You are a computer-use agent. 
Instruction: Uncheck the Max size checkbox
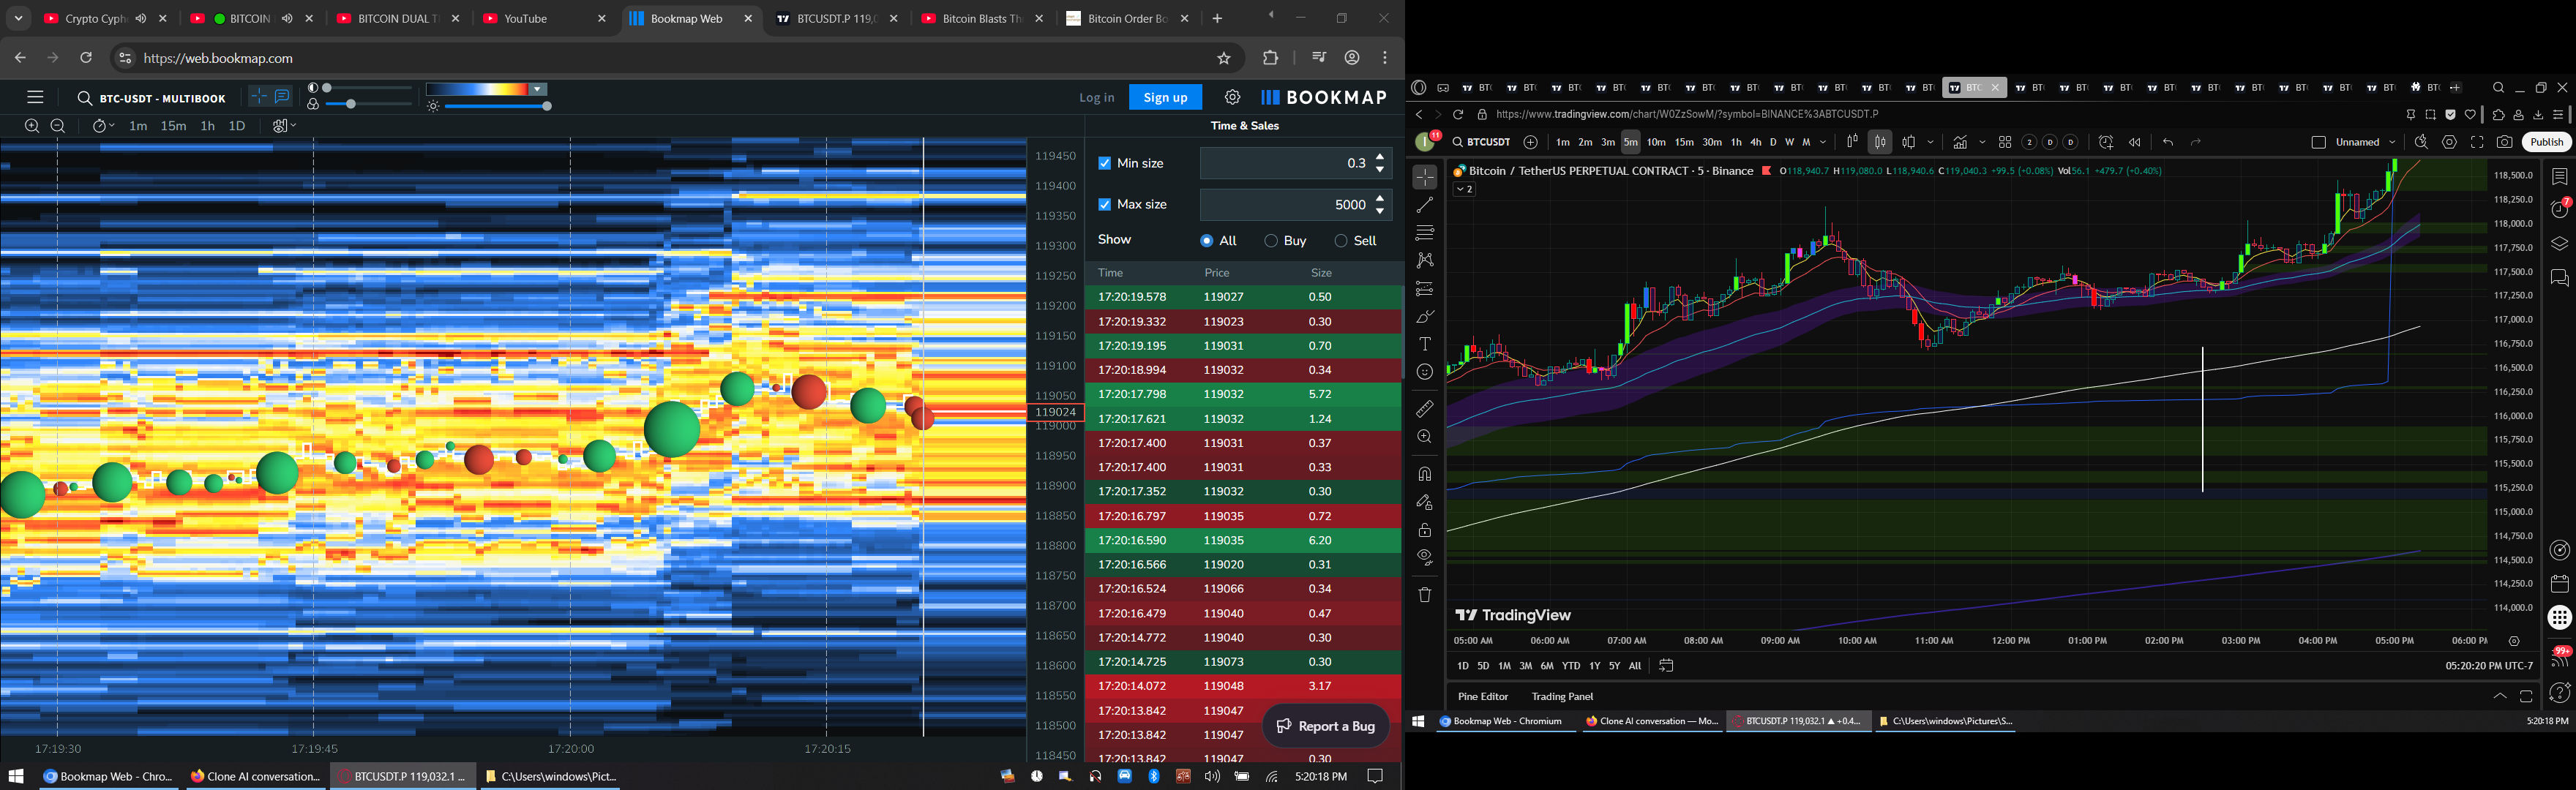coord(1105,204)
